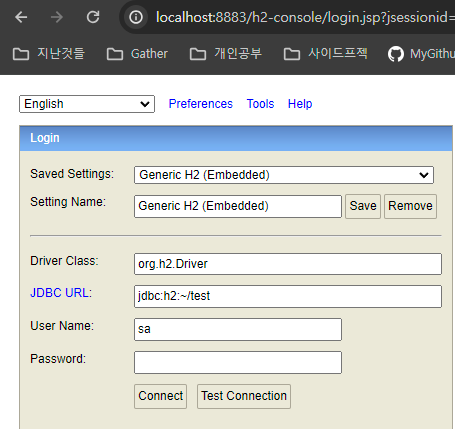Click the Connect button
Viewport: 455px width, 429px height.
tap(161, 396)
